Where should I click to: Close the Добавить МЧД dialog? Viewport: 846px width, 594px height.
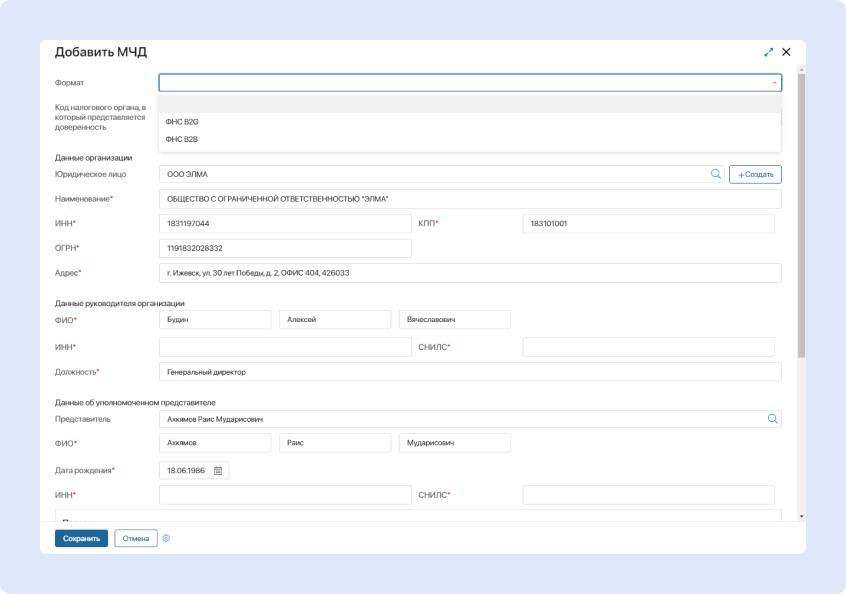coord(786,52)
